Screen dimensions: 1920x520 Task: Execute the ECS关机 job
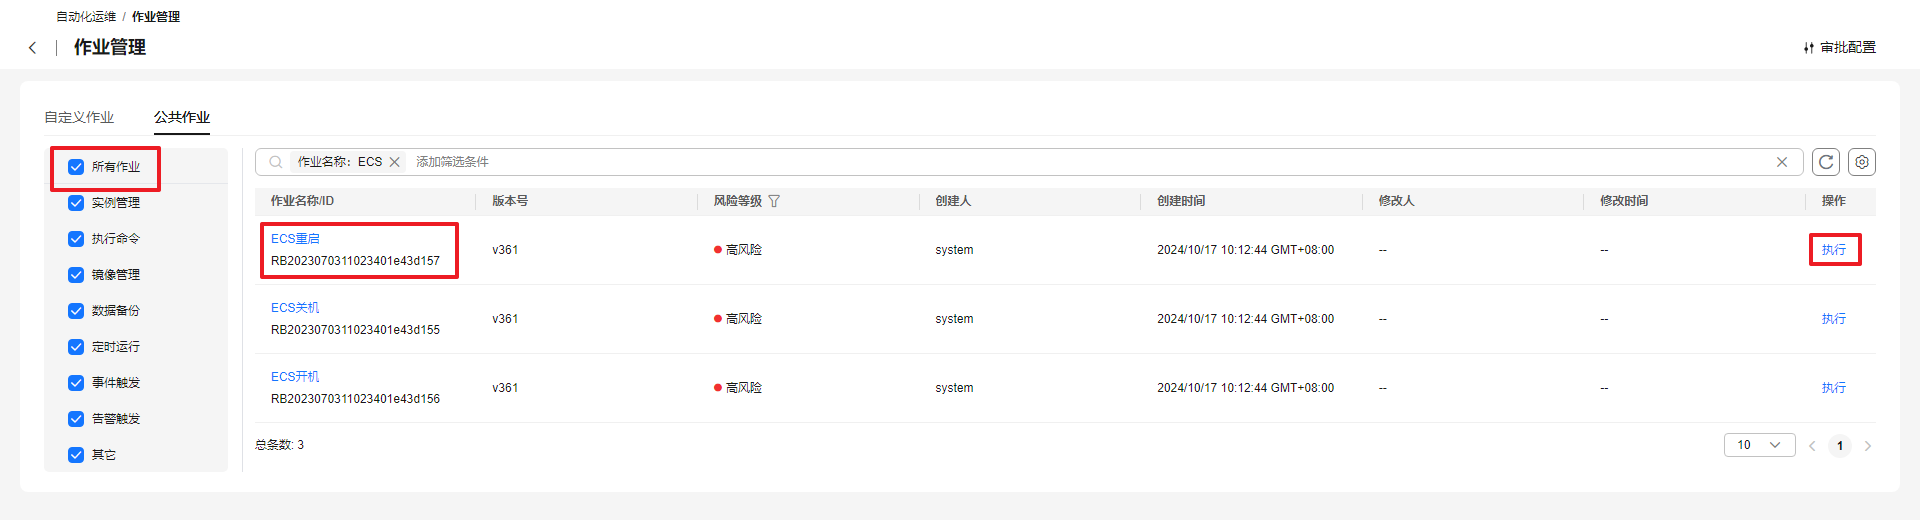1834,319
